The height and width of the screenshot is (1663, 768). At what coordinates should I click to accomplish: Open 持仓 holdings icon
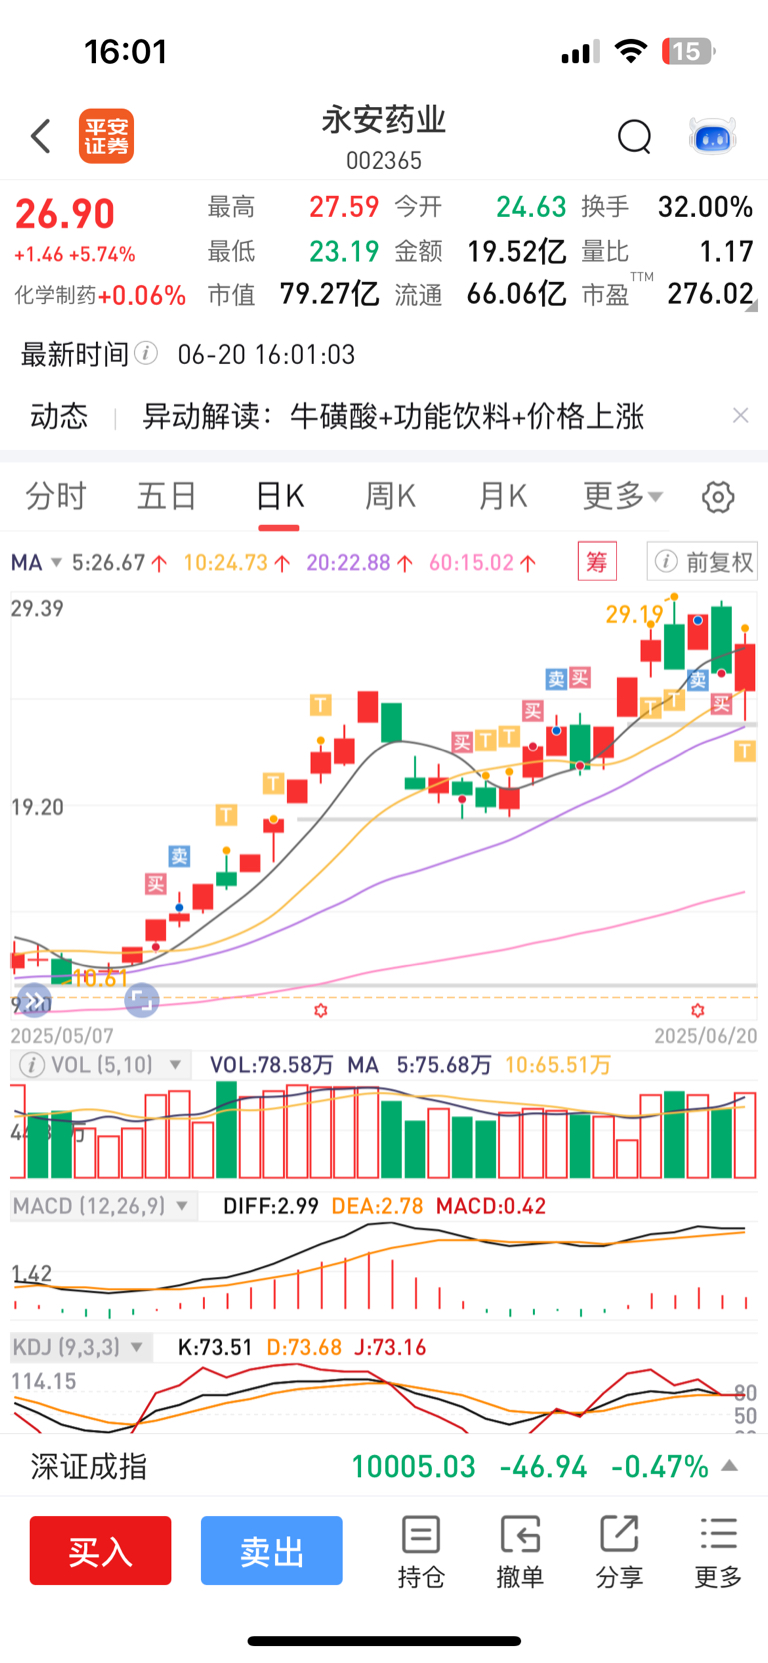click(x=421, y=1552)
